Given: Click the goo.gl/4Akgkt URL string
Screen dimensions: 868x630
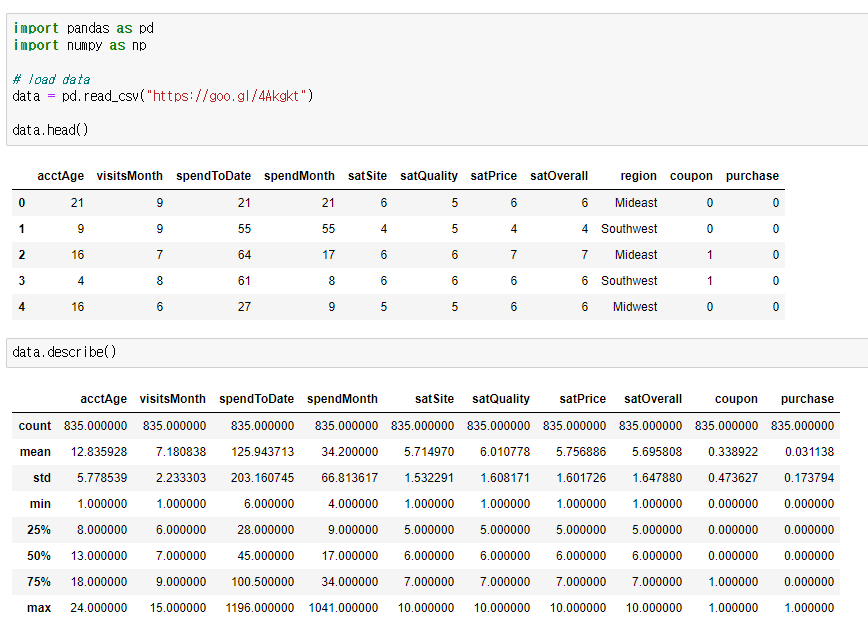Looking at the screenshot, I should 226,96.
